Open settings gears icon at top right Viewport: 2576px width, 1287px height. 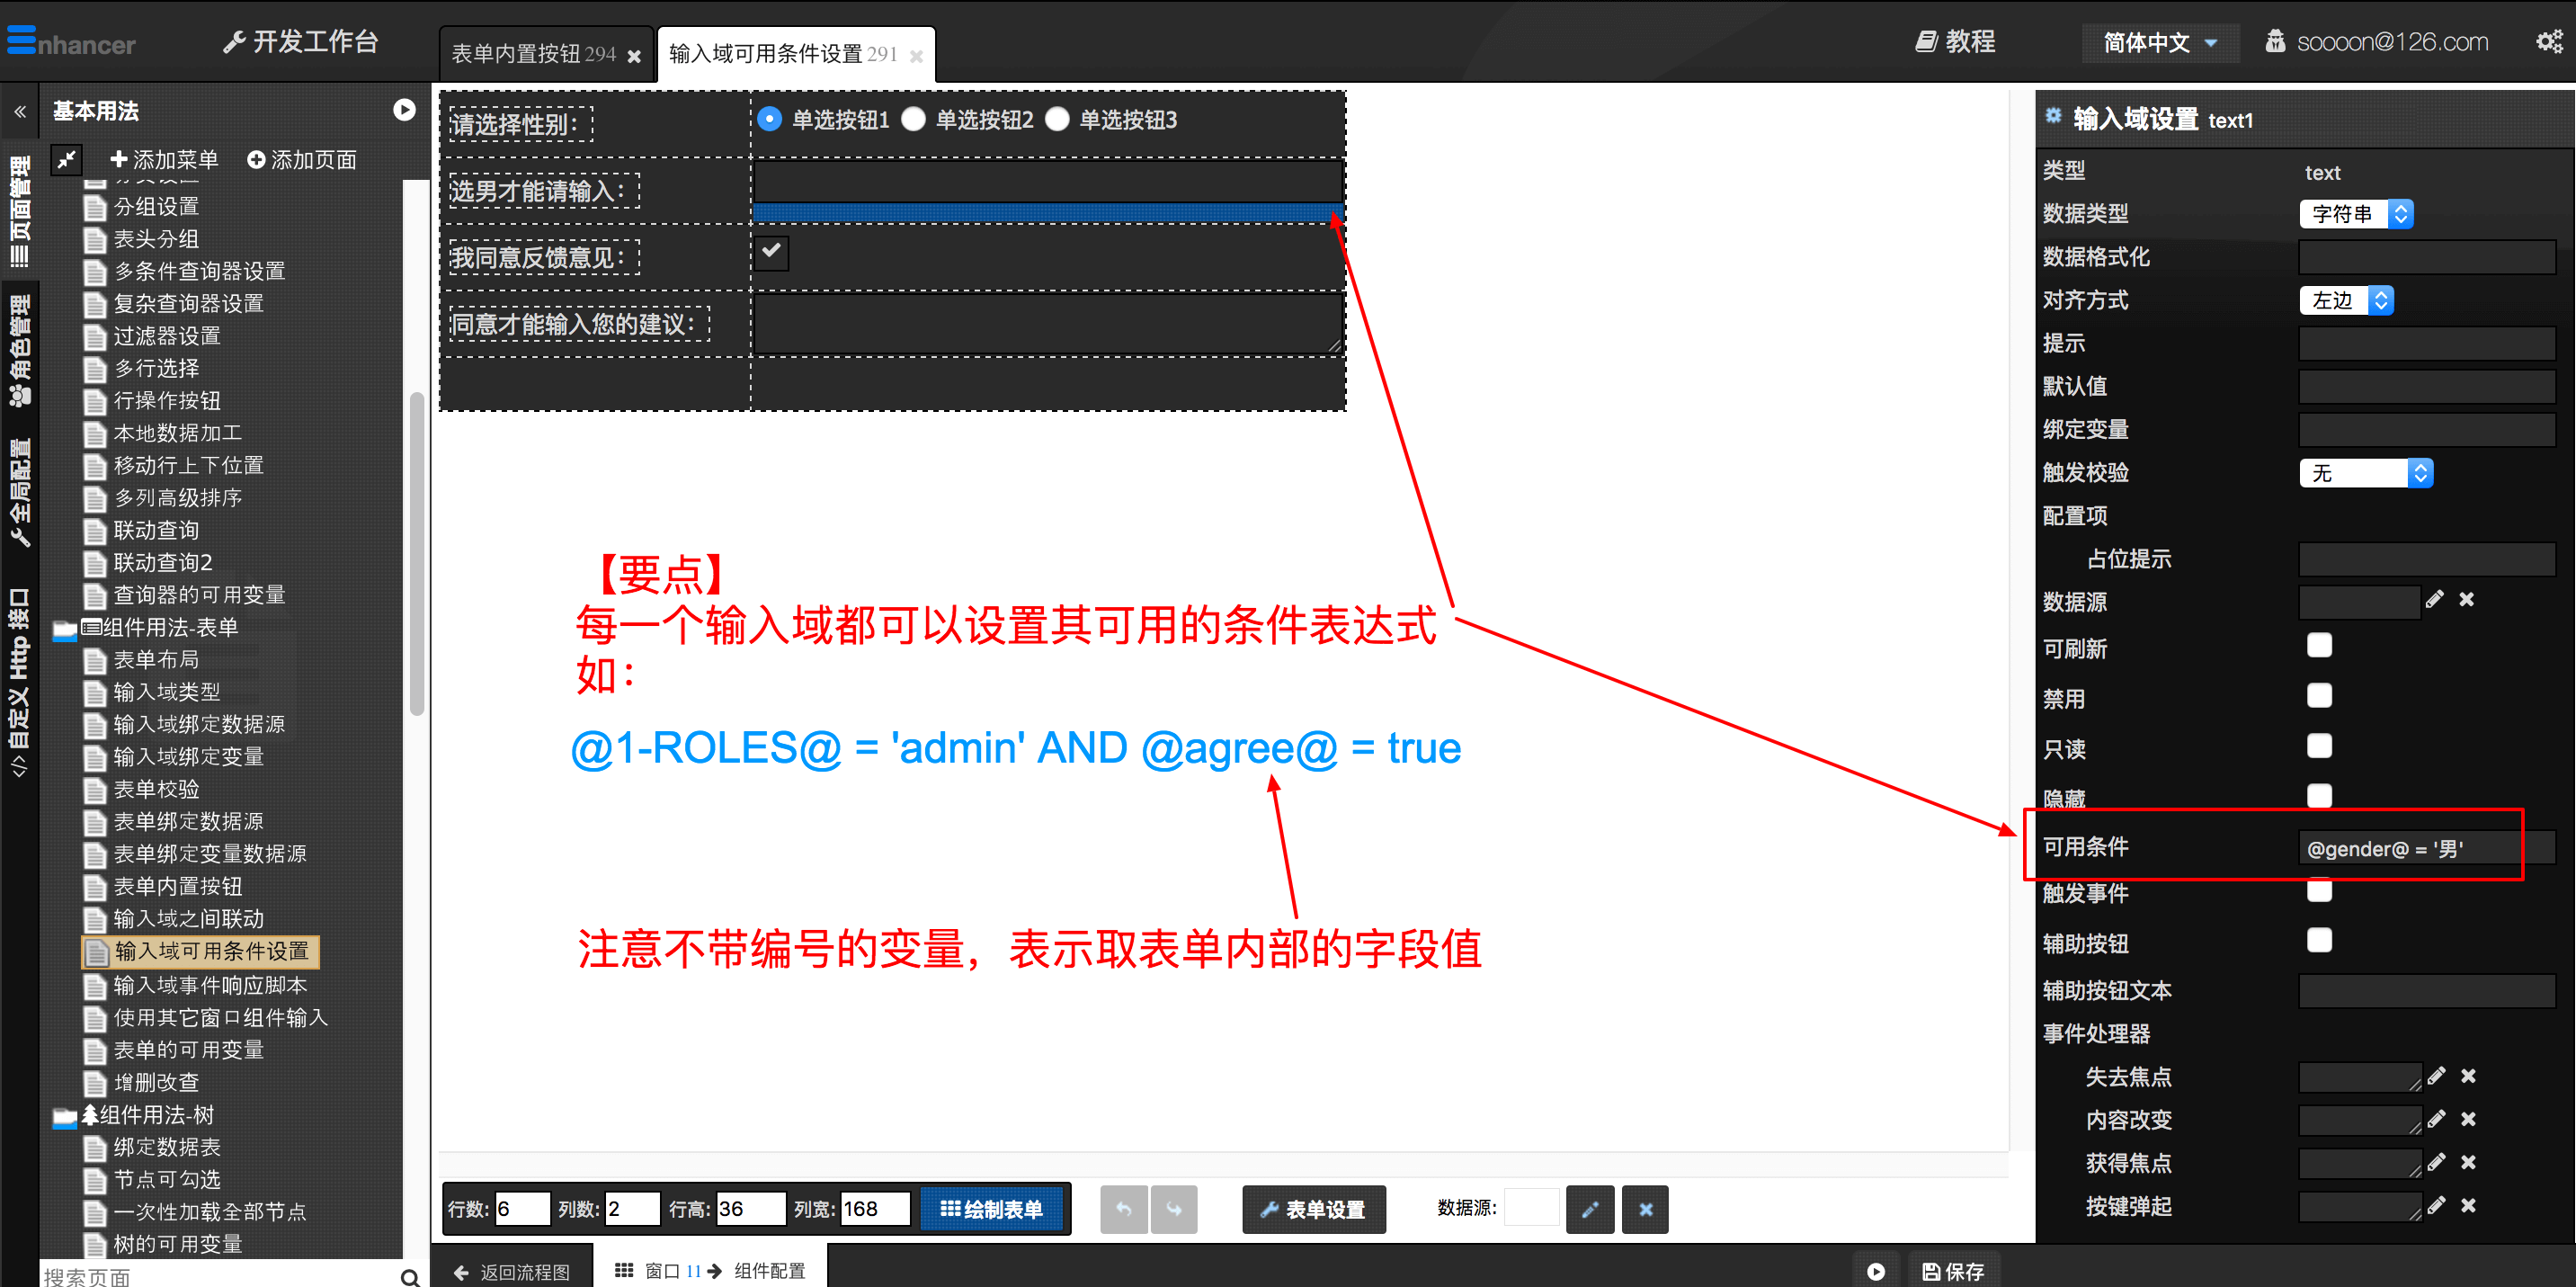(x=2548, y=42)
